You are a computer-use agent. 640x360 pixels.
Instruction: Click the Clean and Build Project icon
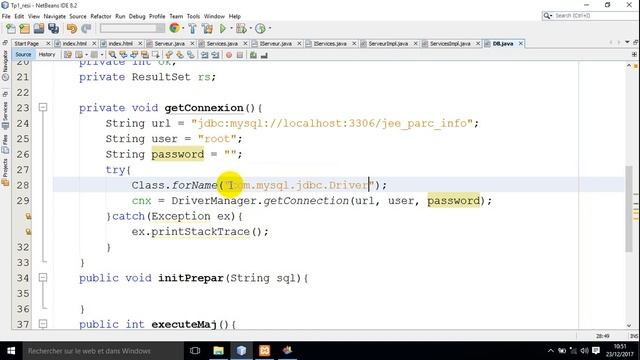(207, 29)
